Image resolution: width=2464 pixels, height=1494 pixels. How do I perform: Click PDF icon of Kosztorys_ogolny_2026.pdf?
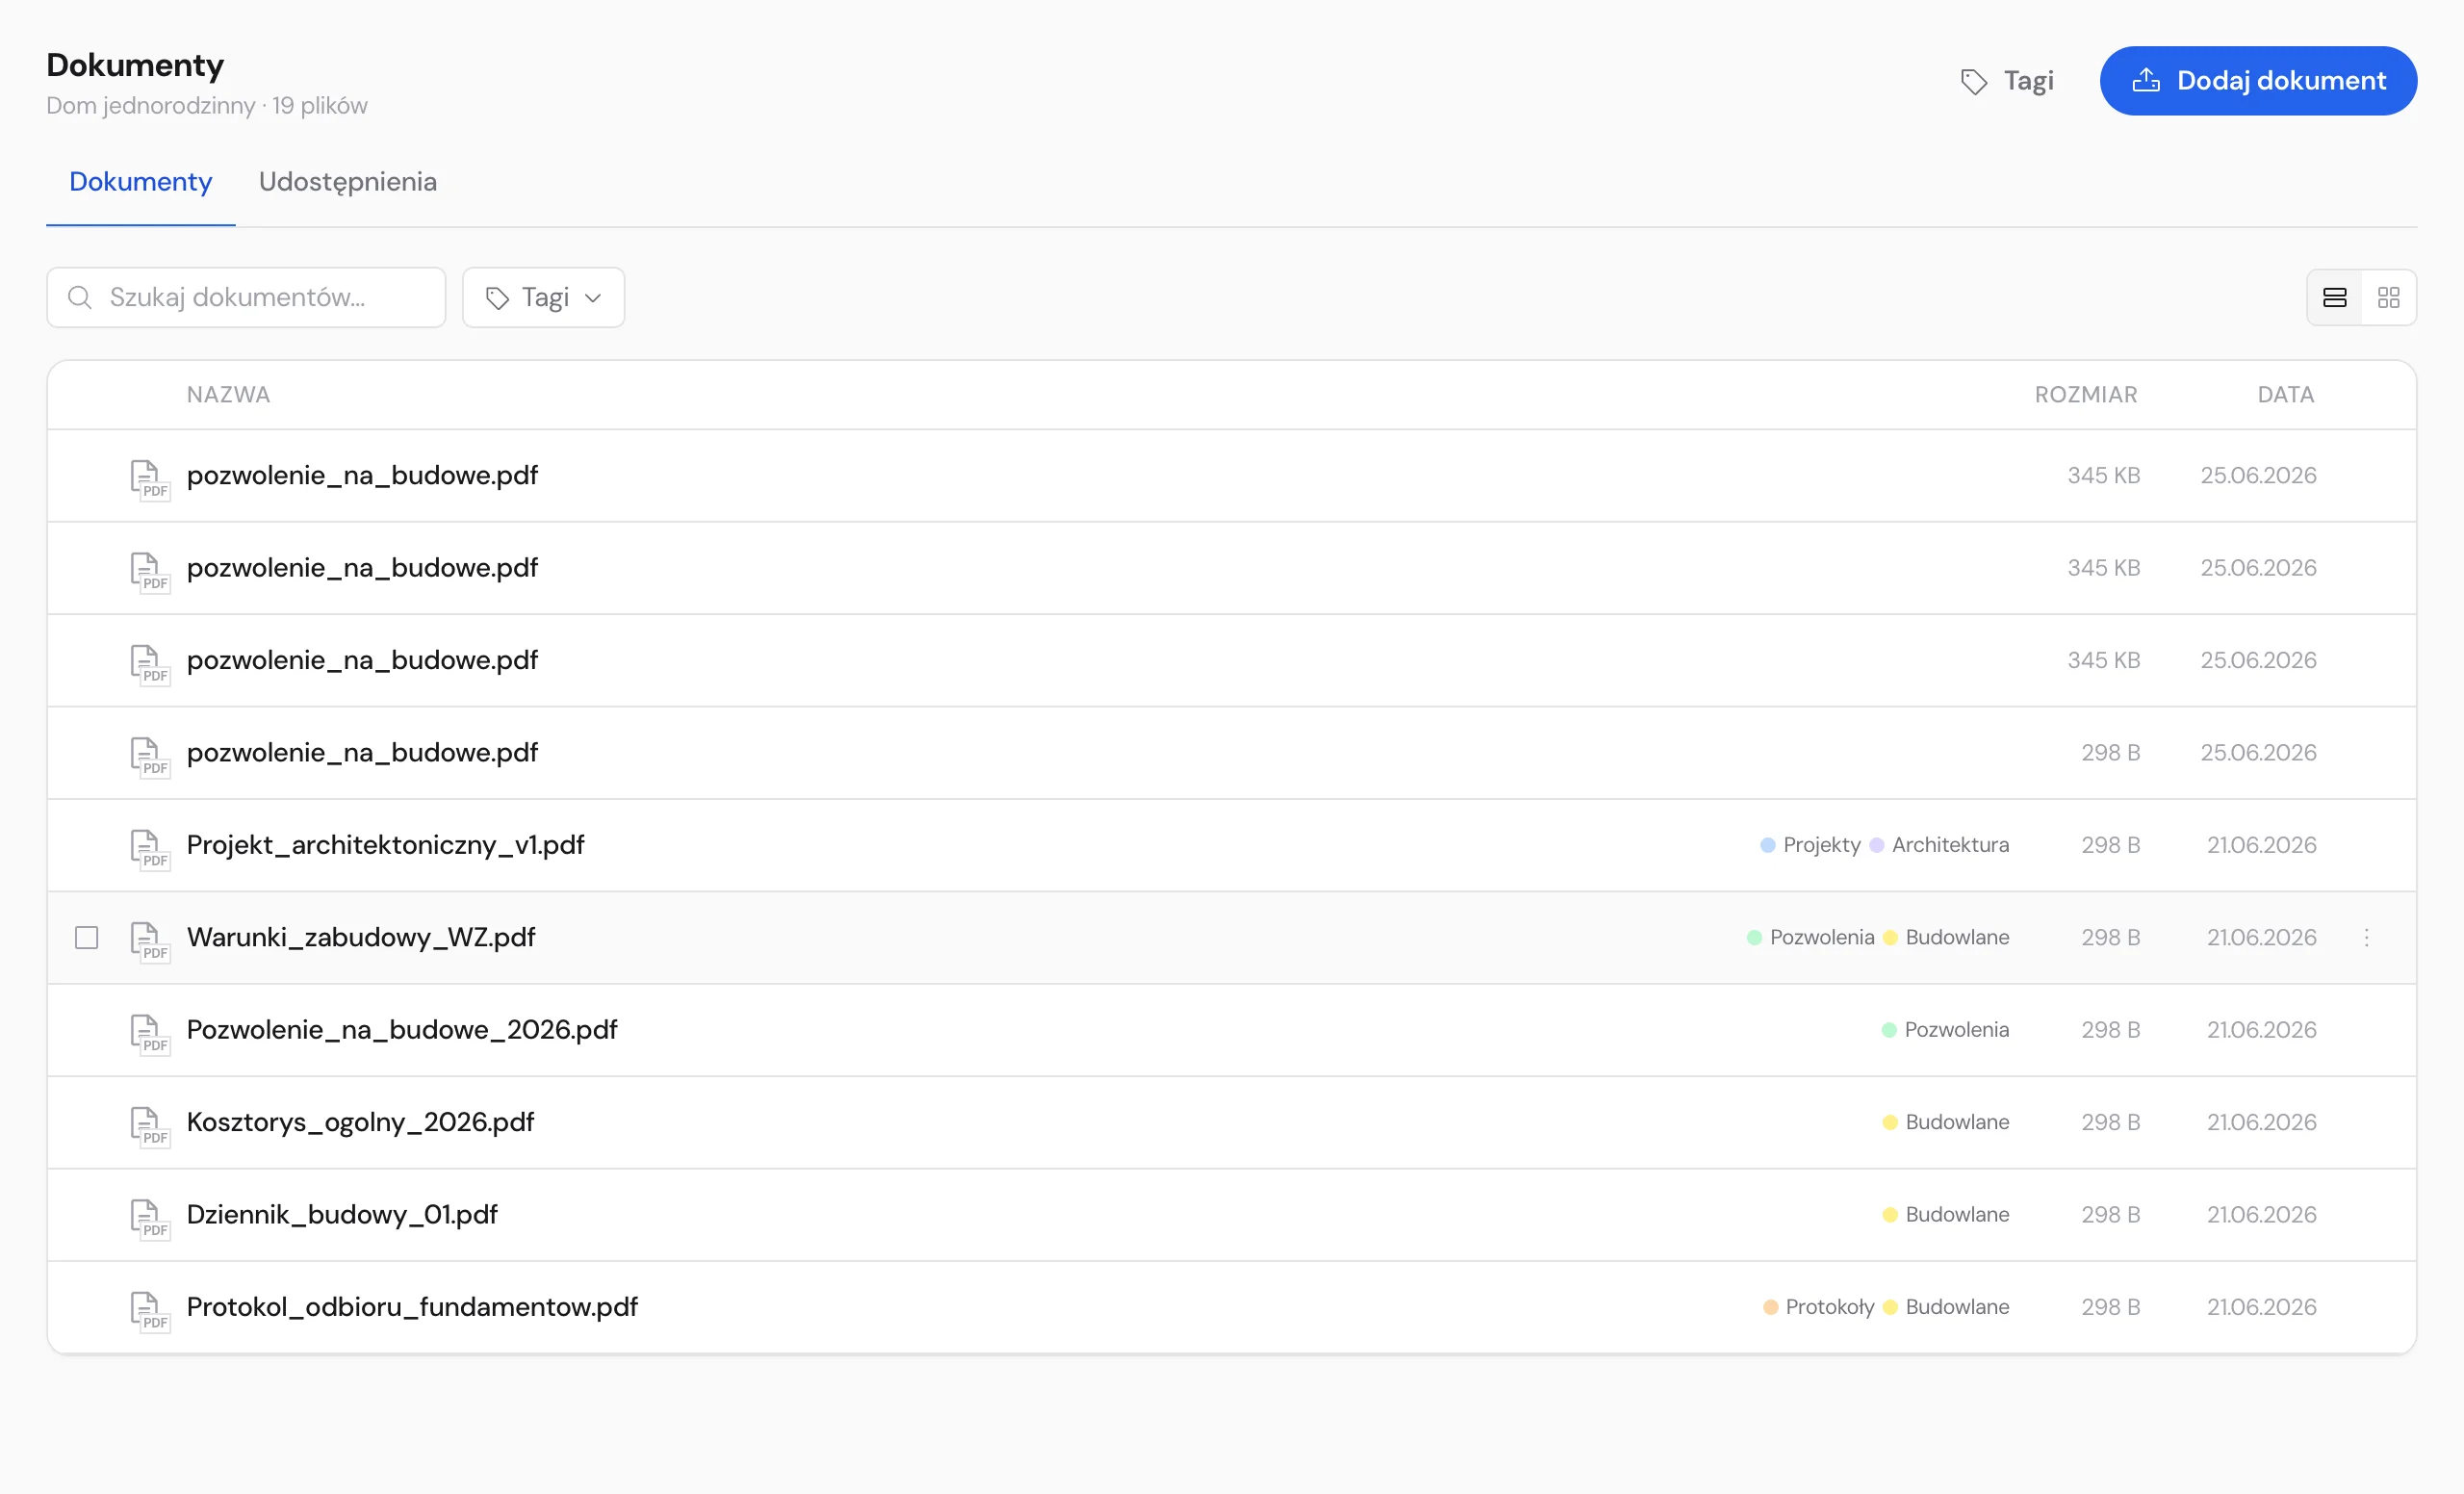150,1124
